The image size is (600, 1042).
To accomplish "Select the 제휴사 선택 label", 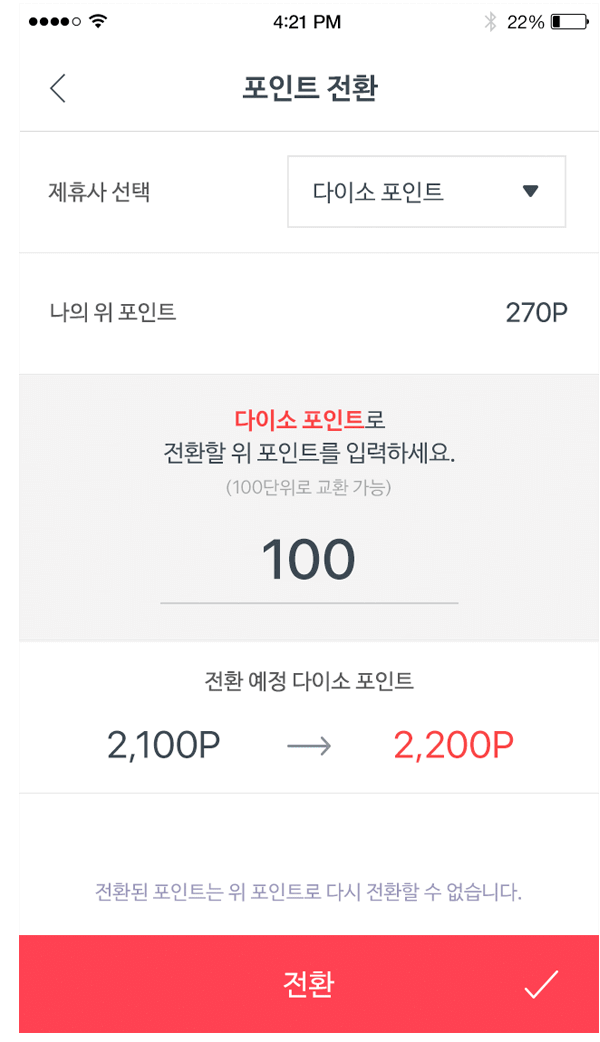I will pos(99,192).
